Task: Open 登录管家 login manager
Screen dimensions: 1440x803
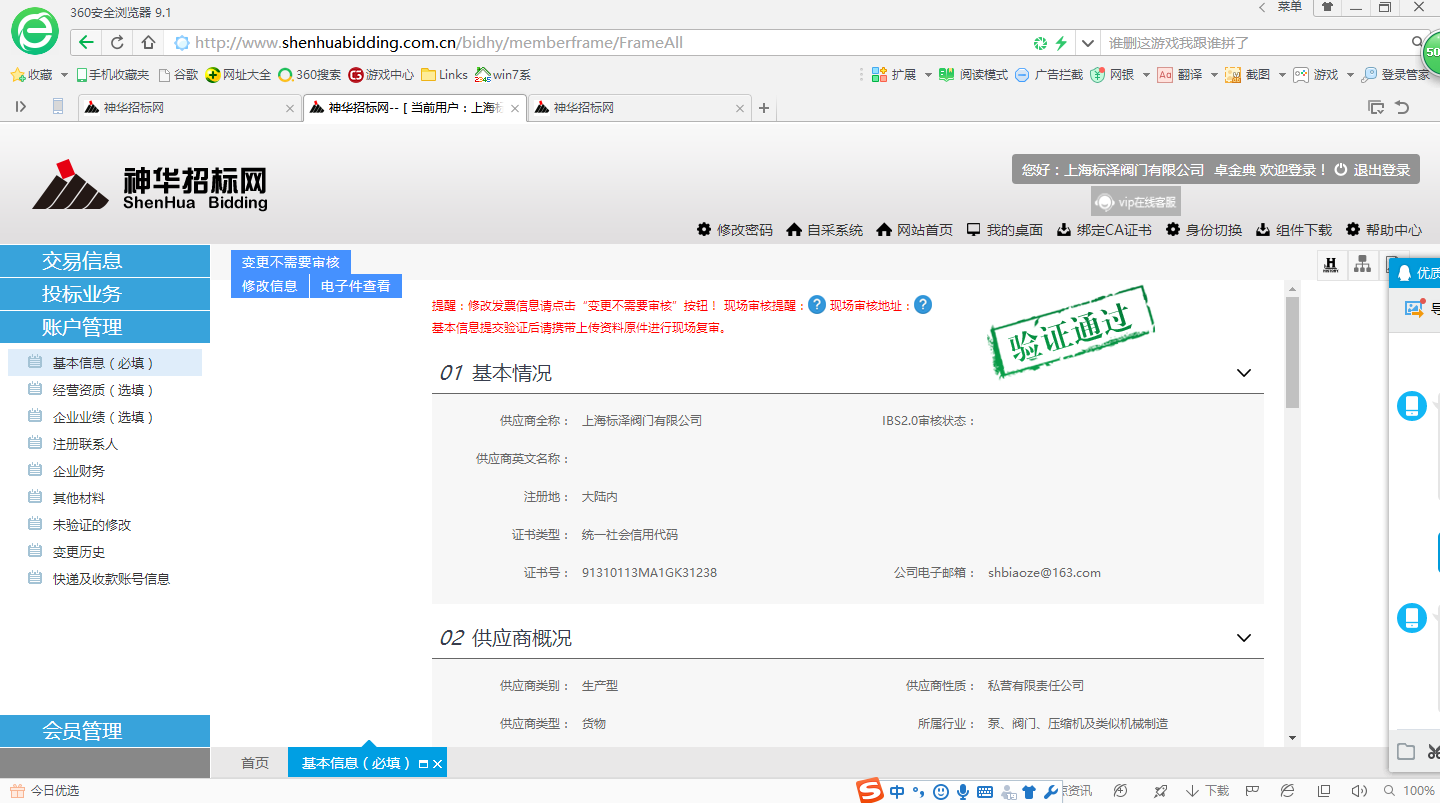Action: tap(1396, 75)
